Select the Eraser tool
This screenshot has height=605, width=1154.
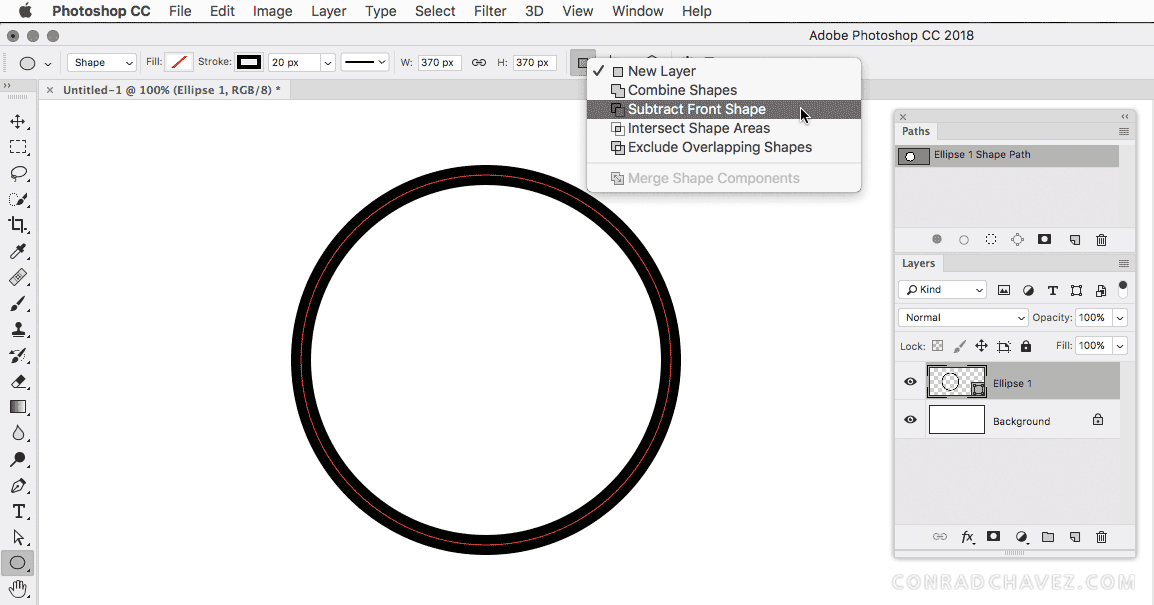tap(18, 381)
